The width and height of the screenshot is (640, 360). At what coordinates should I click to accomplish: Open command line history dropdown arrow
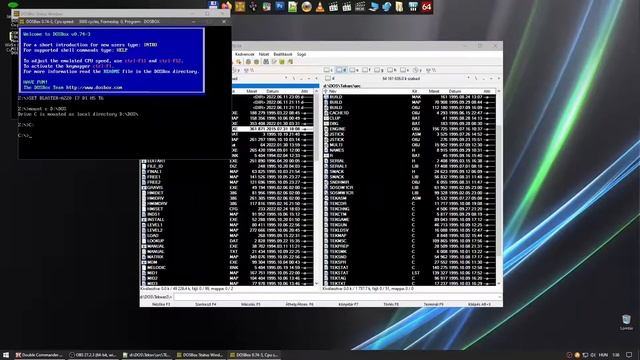click(500, 297)
